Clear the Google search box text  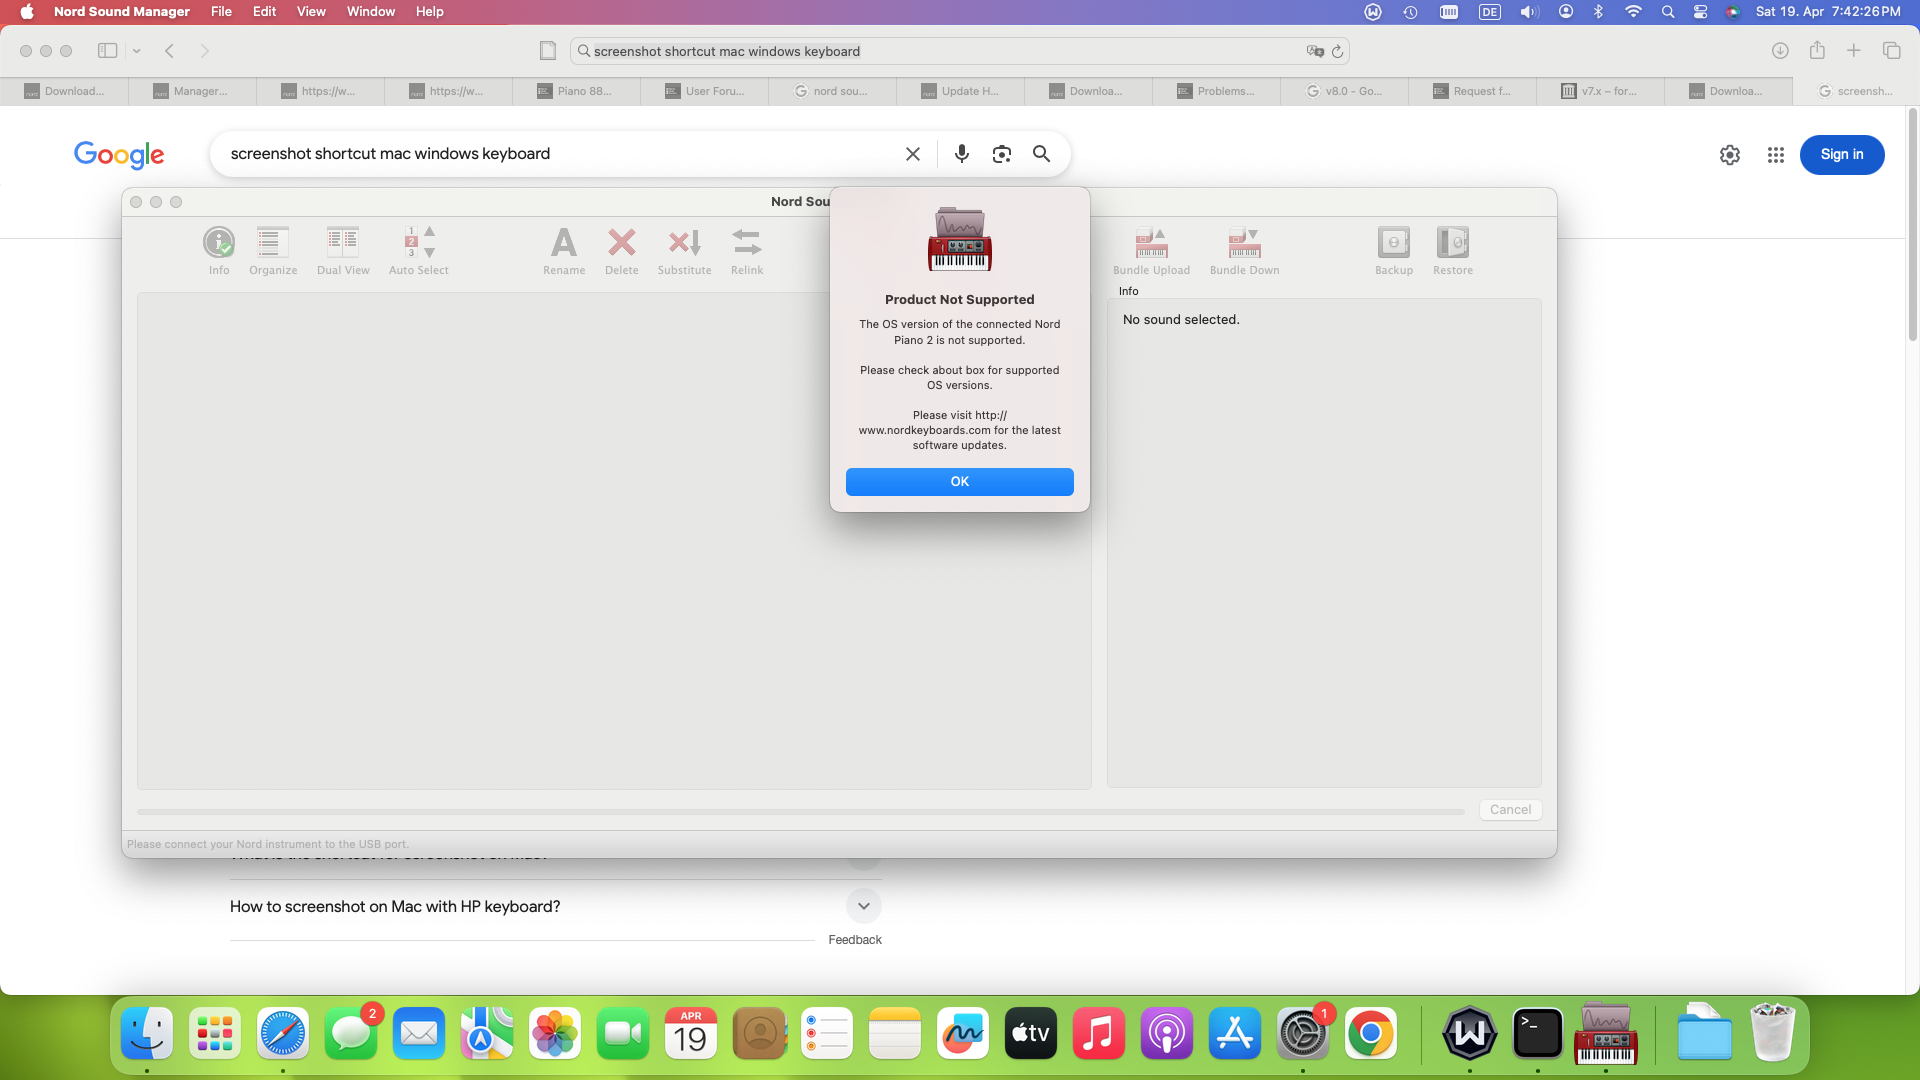tap(912, 154)
